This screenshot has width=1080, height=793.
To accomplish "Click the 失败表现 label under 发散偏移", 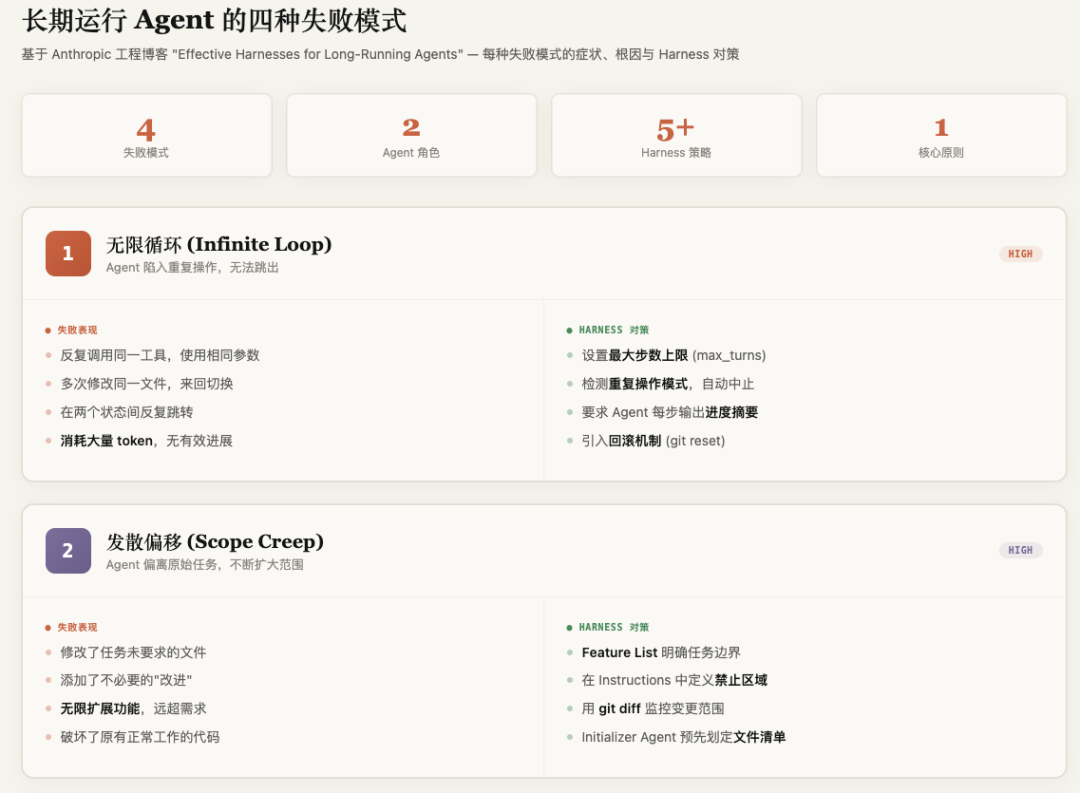I will [76, 627].
